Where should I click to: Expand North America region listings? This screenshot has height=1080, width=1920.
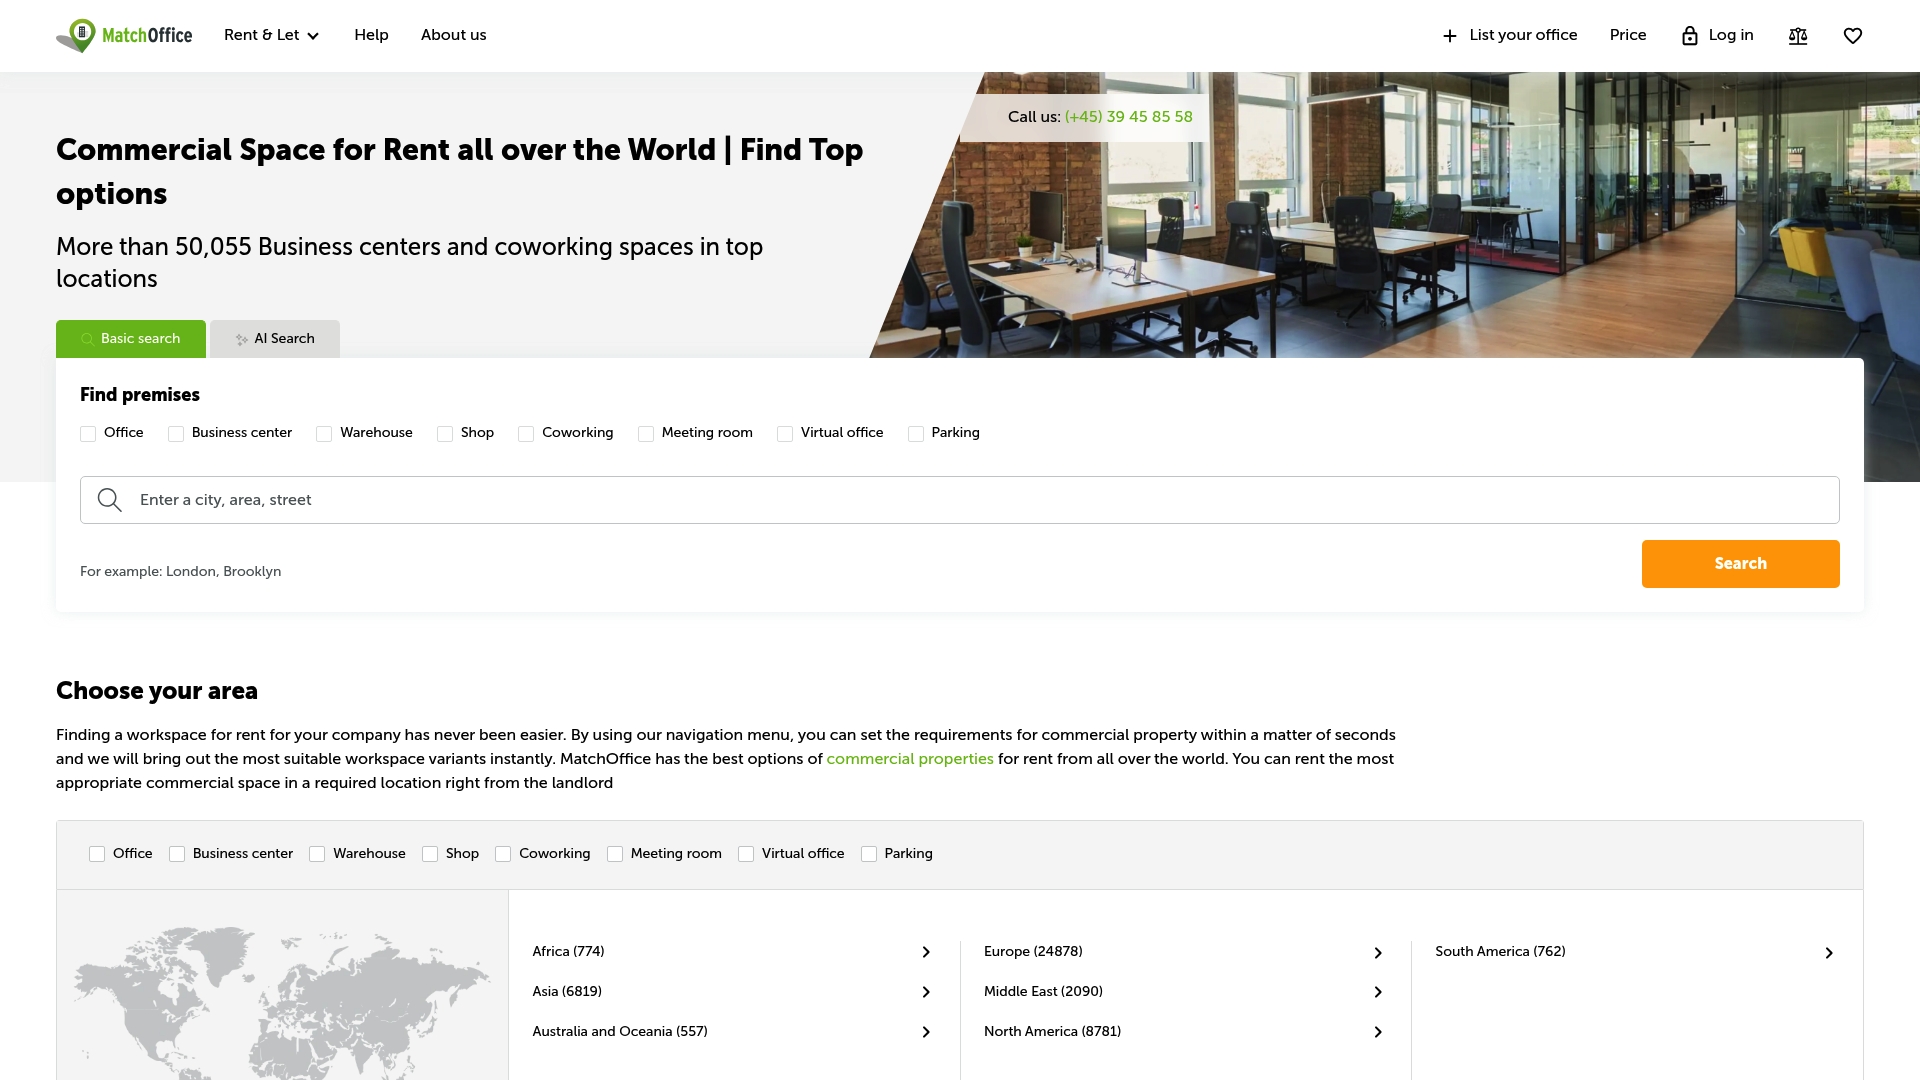point(1378,1031)
